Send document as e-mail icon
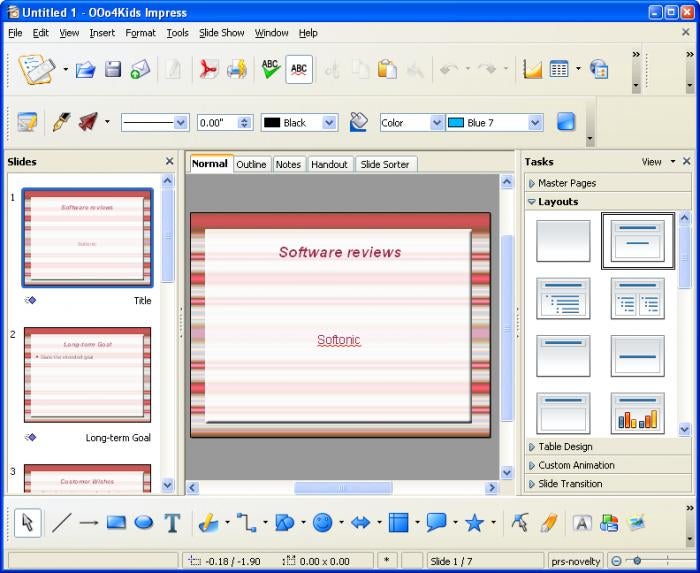This screenshot has width=700, height=573. tap(140, 70)
